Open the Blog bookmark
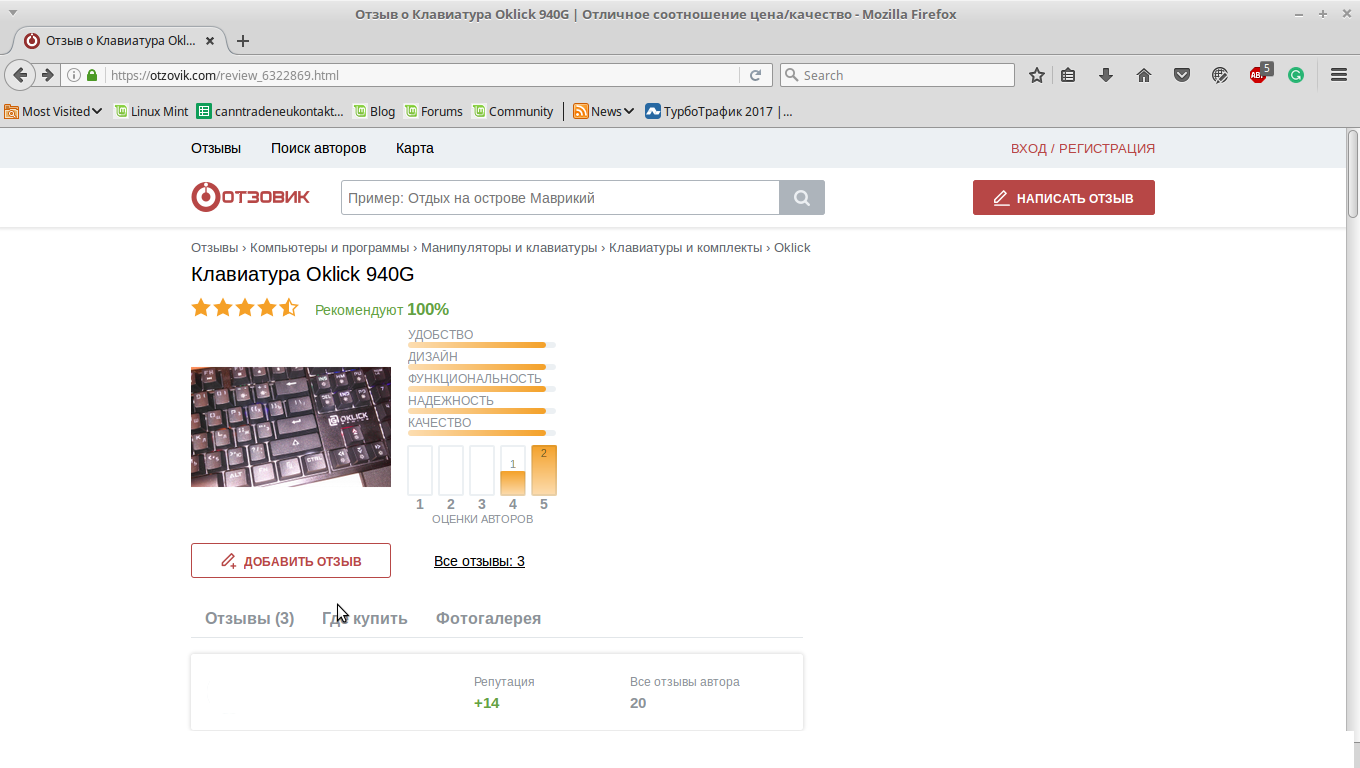Screen dimensions: 1360x768 (x=374, y=111)
